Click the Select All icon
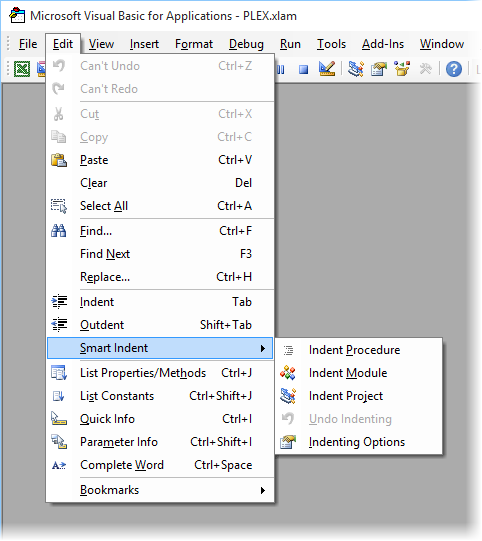 (x=59, y=206)
